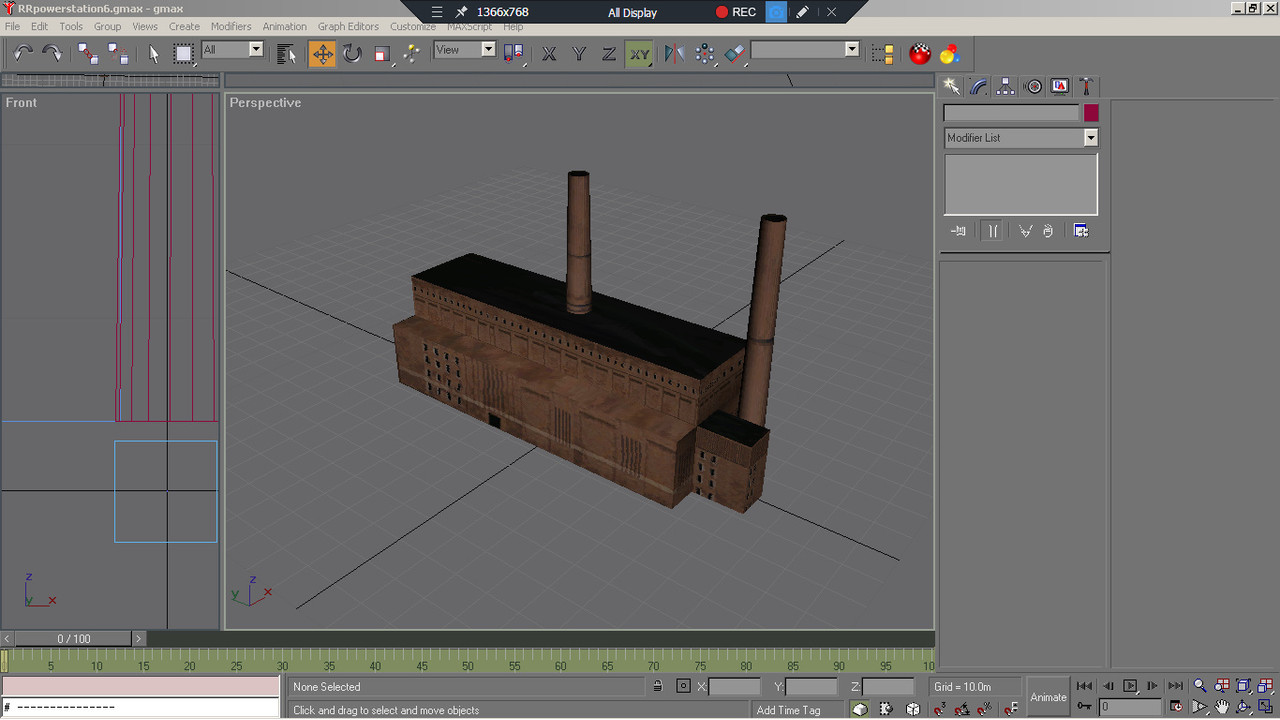The height and width of the screenshot is (720, 1280).
Task: Activate the Select and Move tool
Action: [x=322, y=53]
